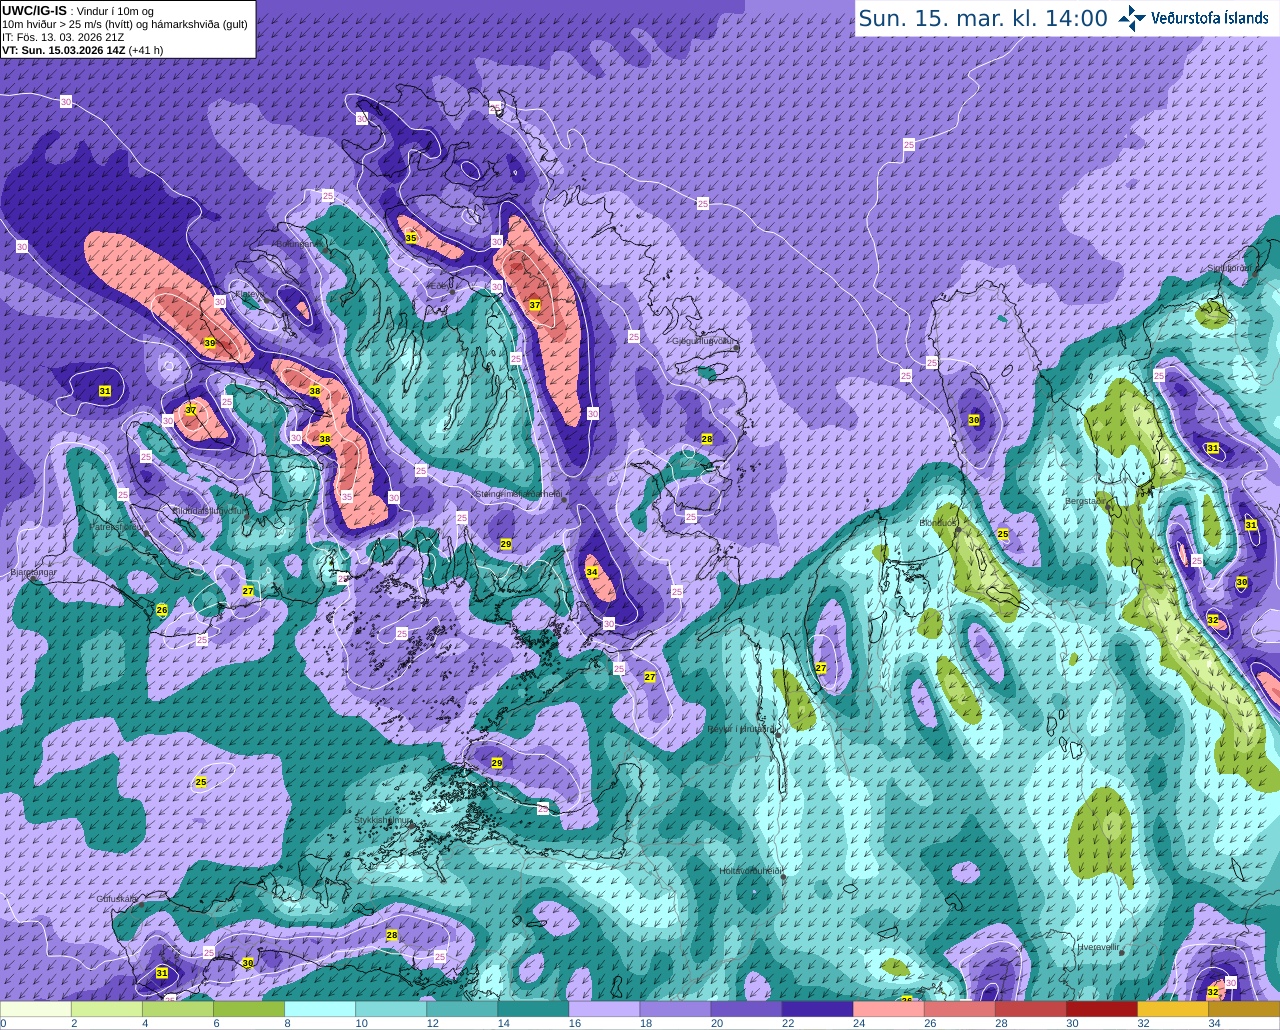The height and width of the screenshot is (1030, 1280).
Task: Click the 32–34 m/s yellow-orange legend swatch
Action: [1172, 1009]
